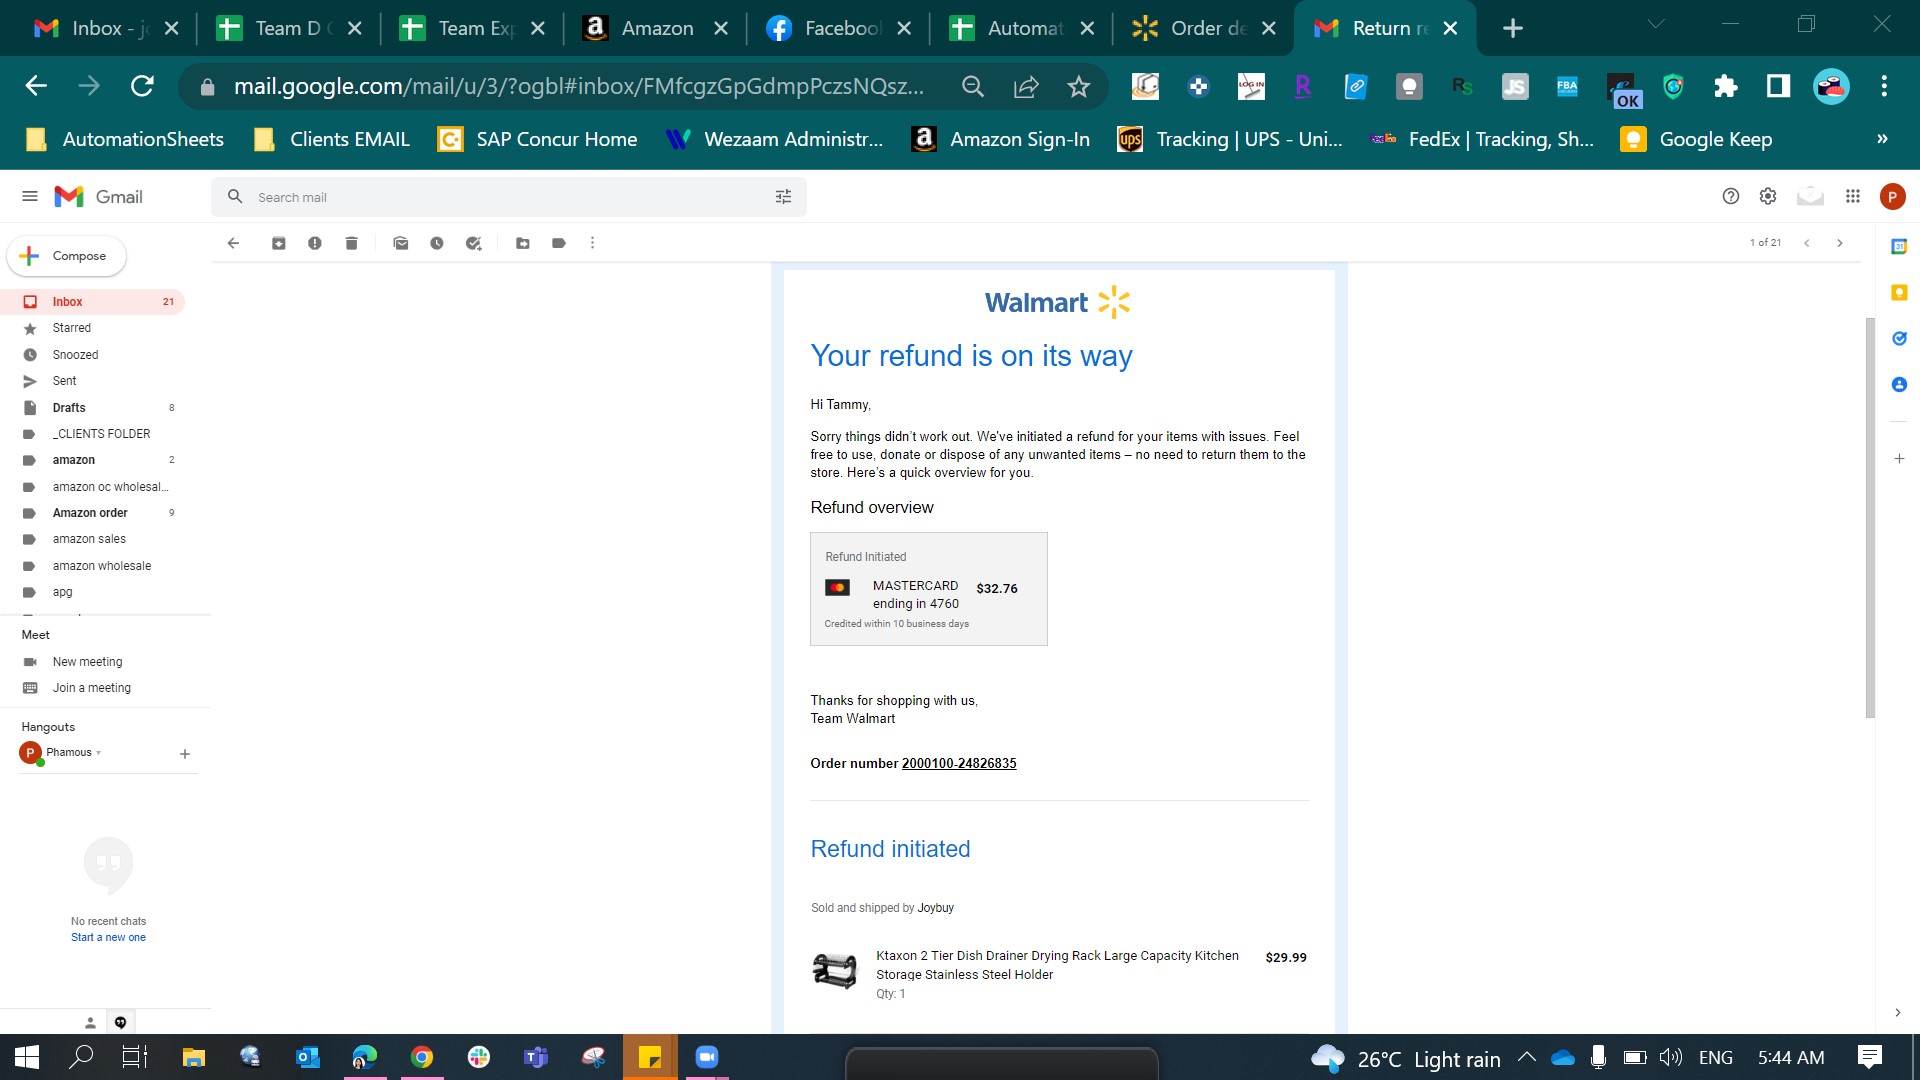Open Gmail support help icon
This screenshot has width=1920, height=1080.
tap(1731, 197)
